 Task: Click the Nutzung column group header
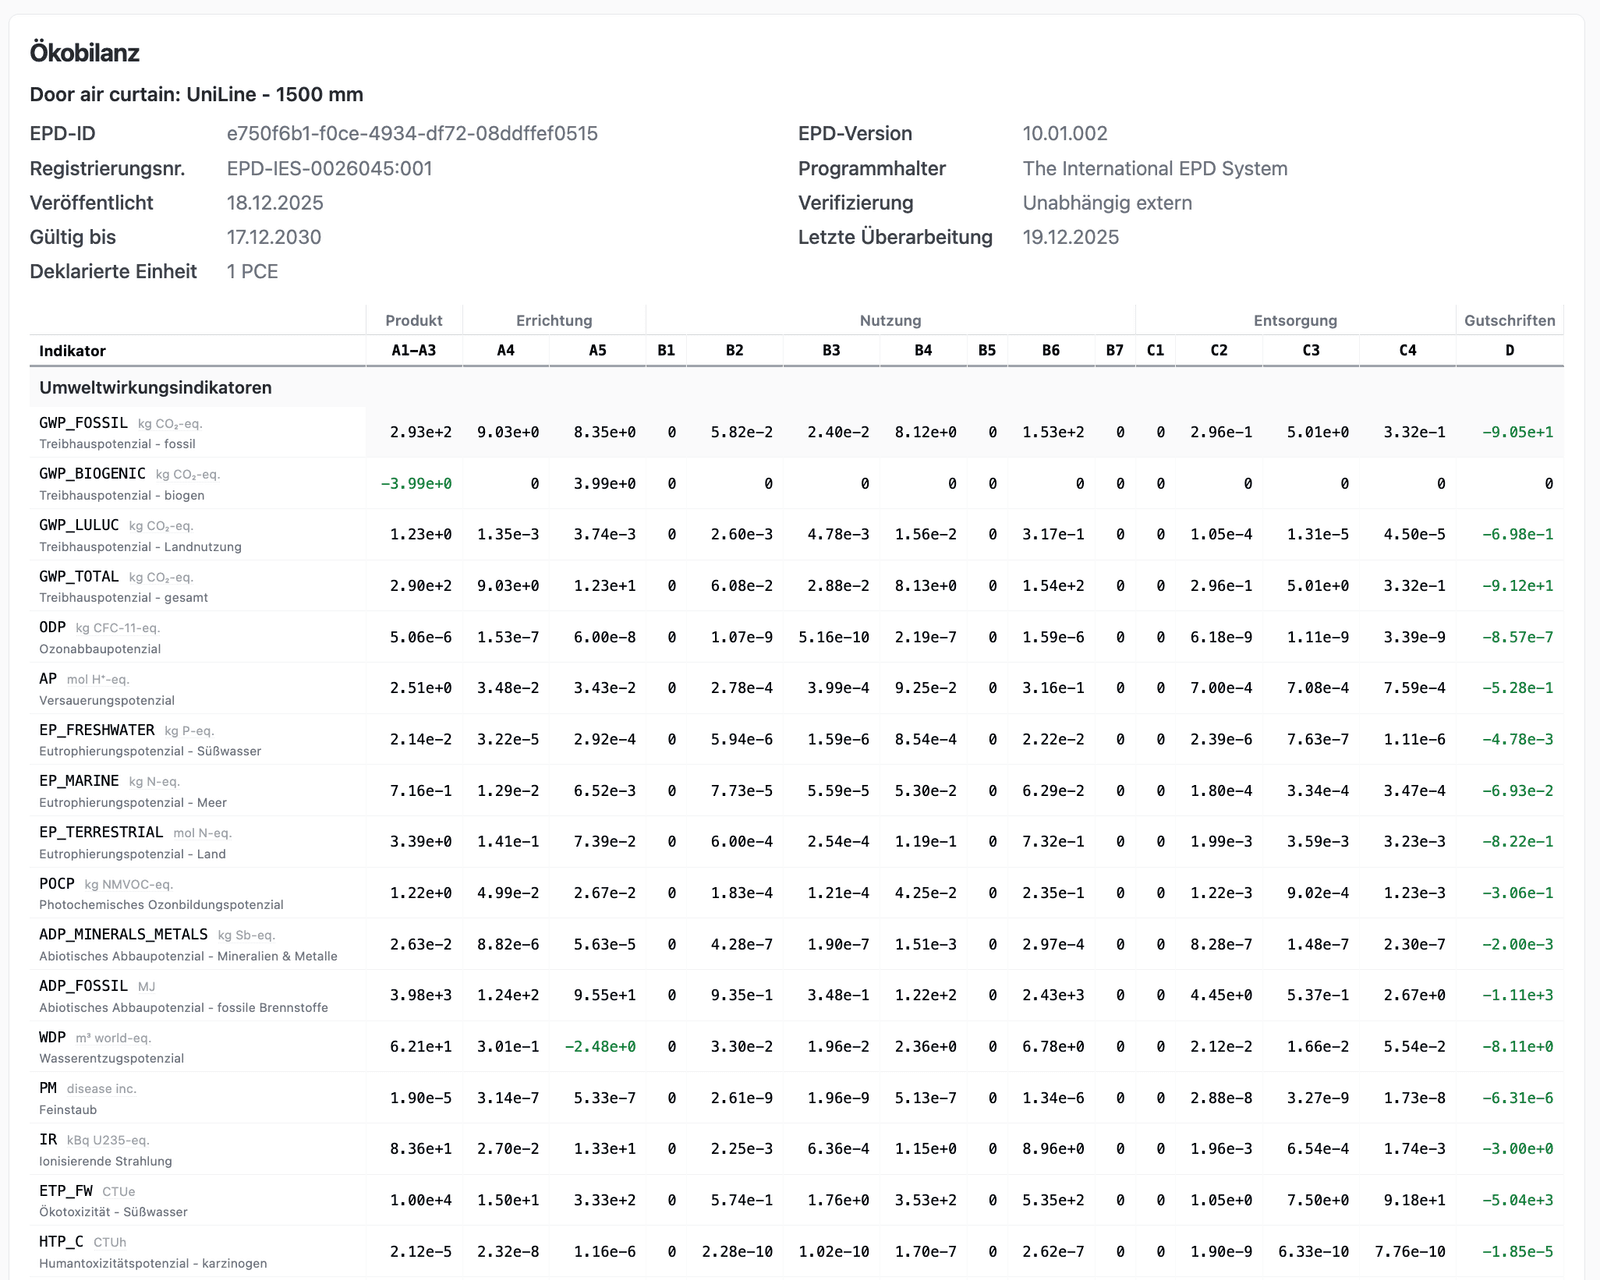[890, 321]
